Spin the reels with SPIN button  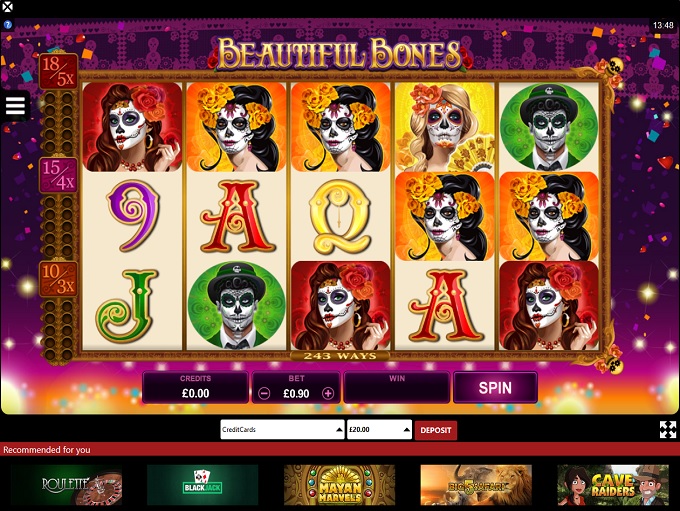pyautogui.click(x=495, y=387)
